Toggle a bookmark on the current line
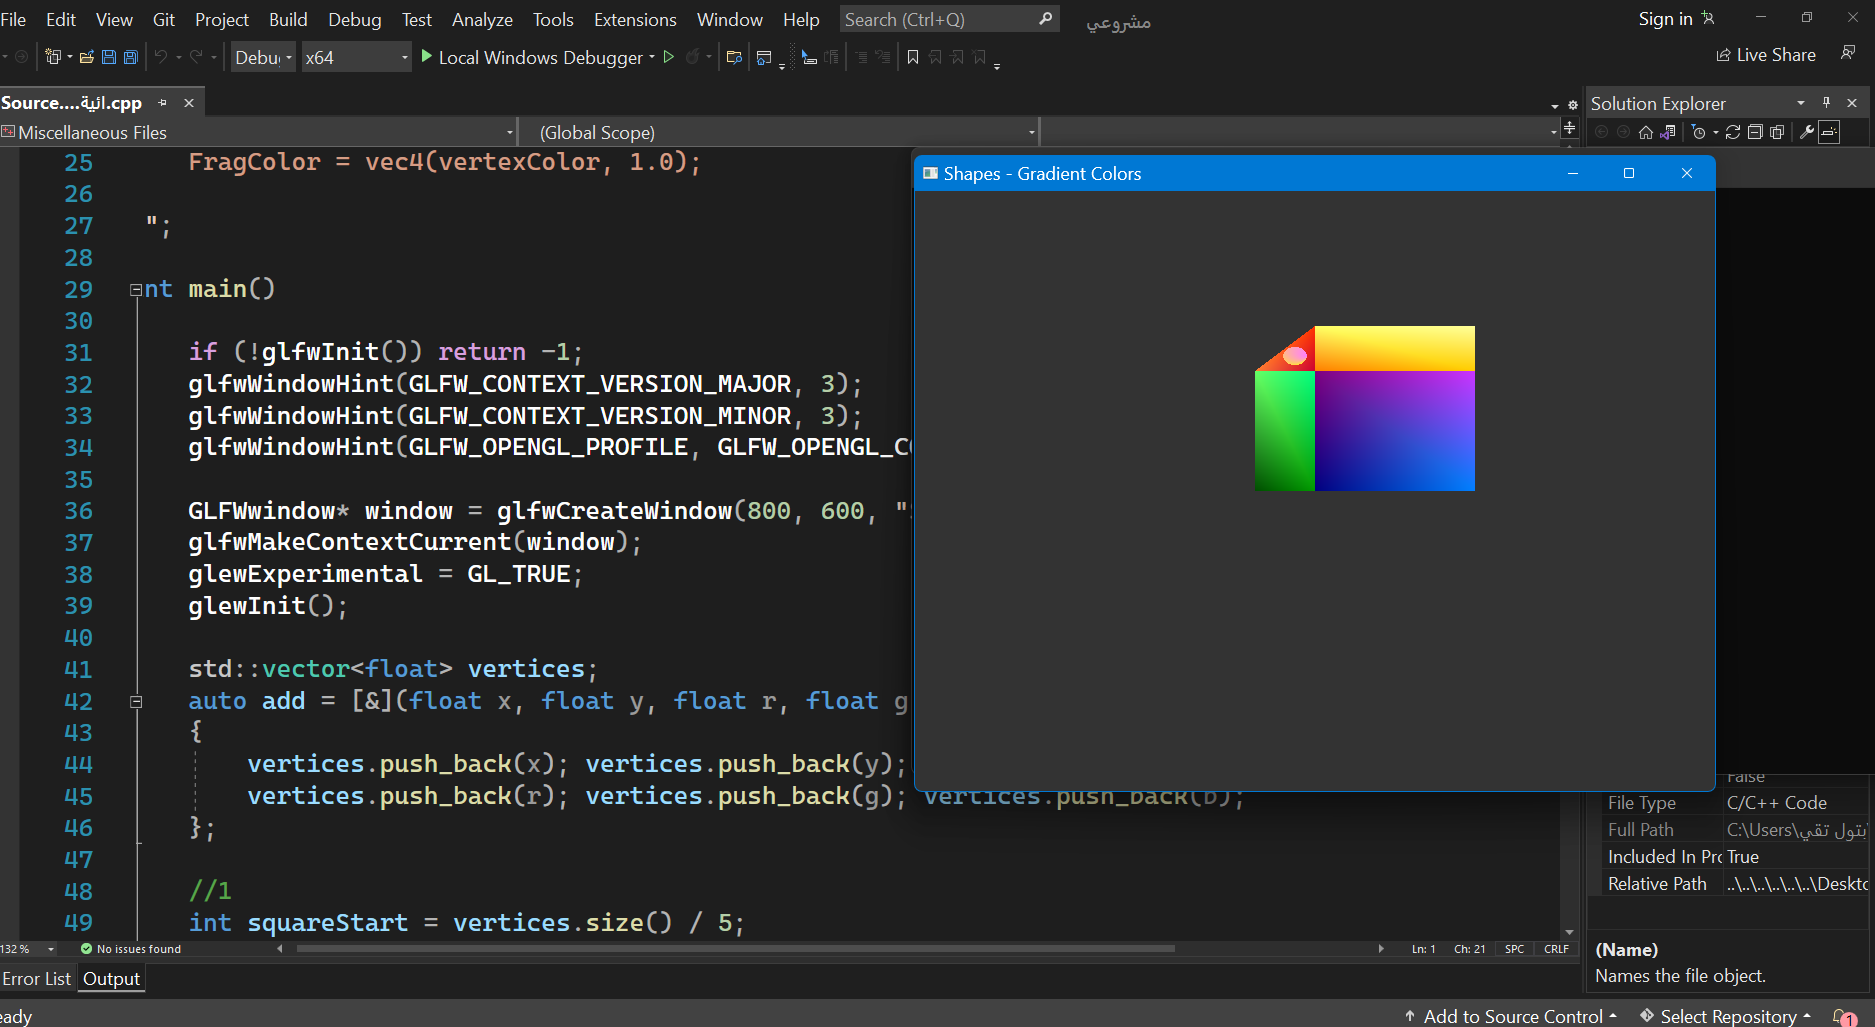This screenshot has width=1875, height=1027. [x=912, y=57]
